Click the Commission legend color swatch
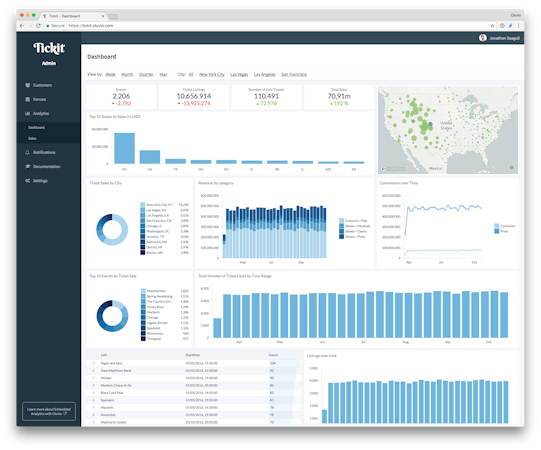The width and height of the screenshot is (541, 450). click(496, 226)
